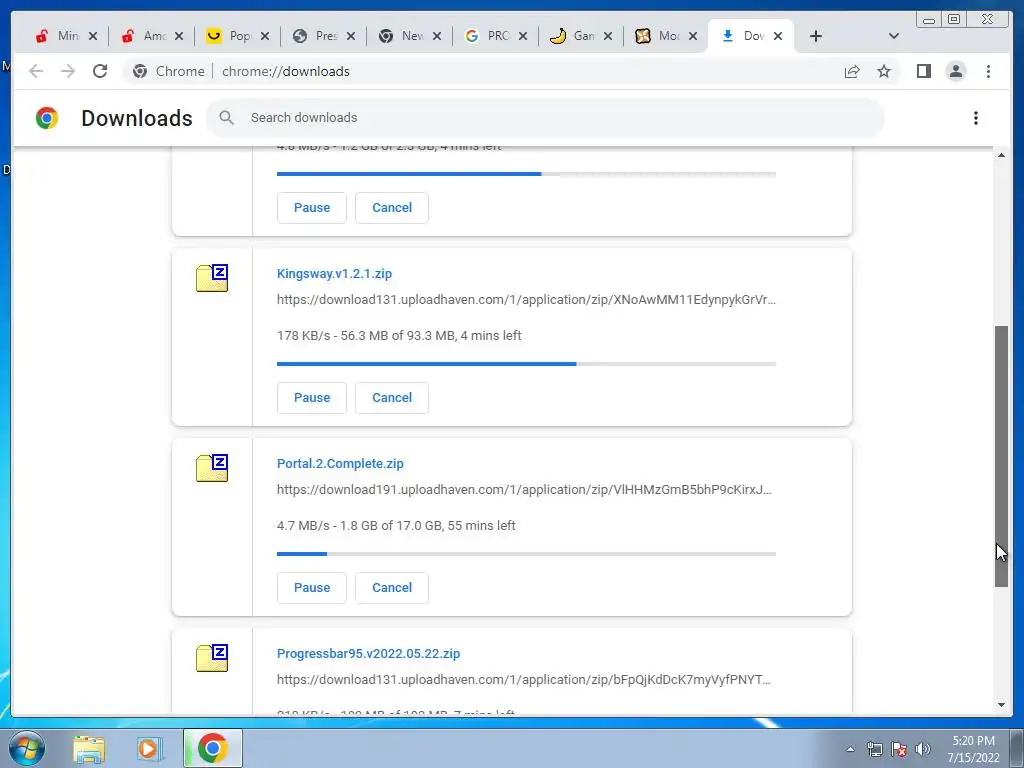Click the Chrome taskbar button

(x=213, y=748)
